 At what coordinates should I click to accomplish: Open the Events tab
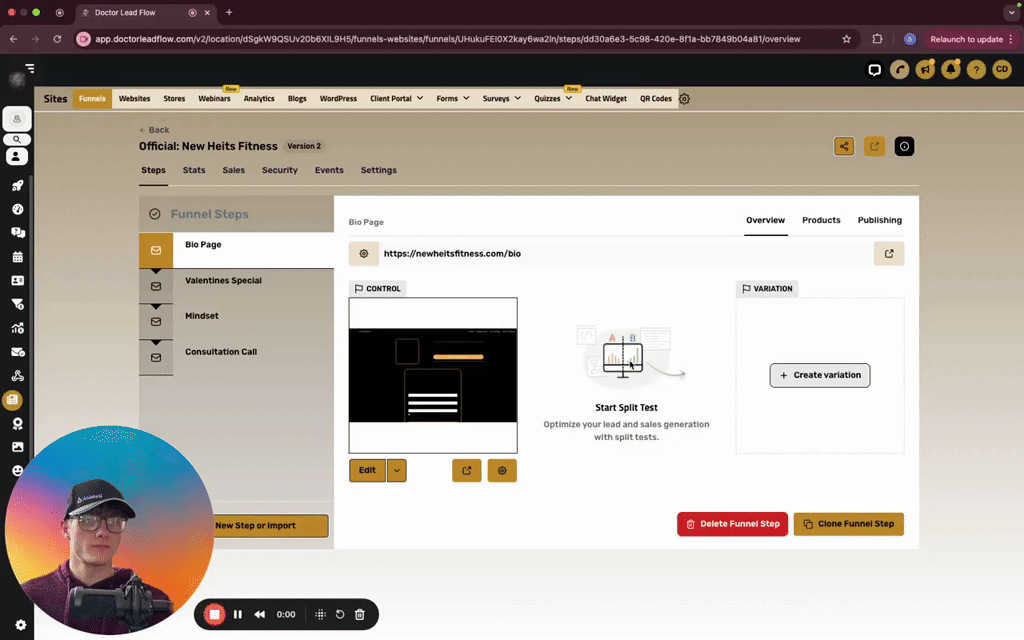(x=329, y=170)
